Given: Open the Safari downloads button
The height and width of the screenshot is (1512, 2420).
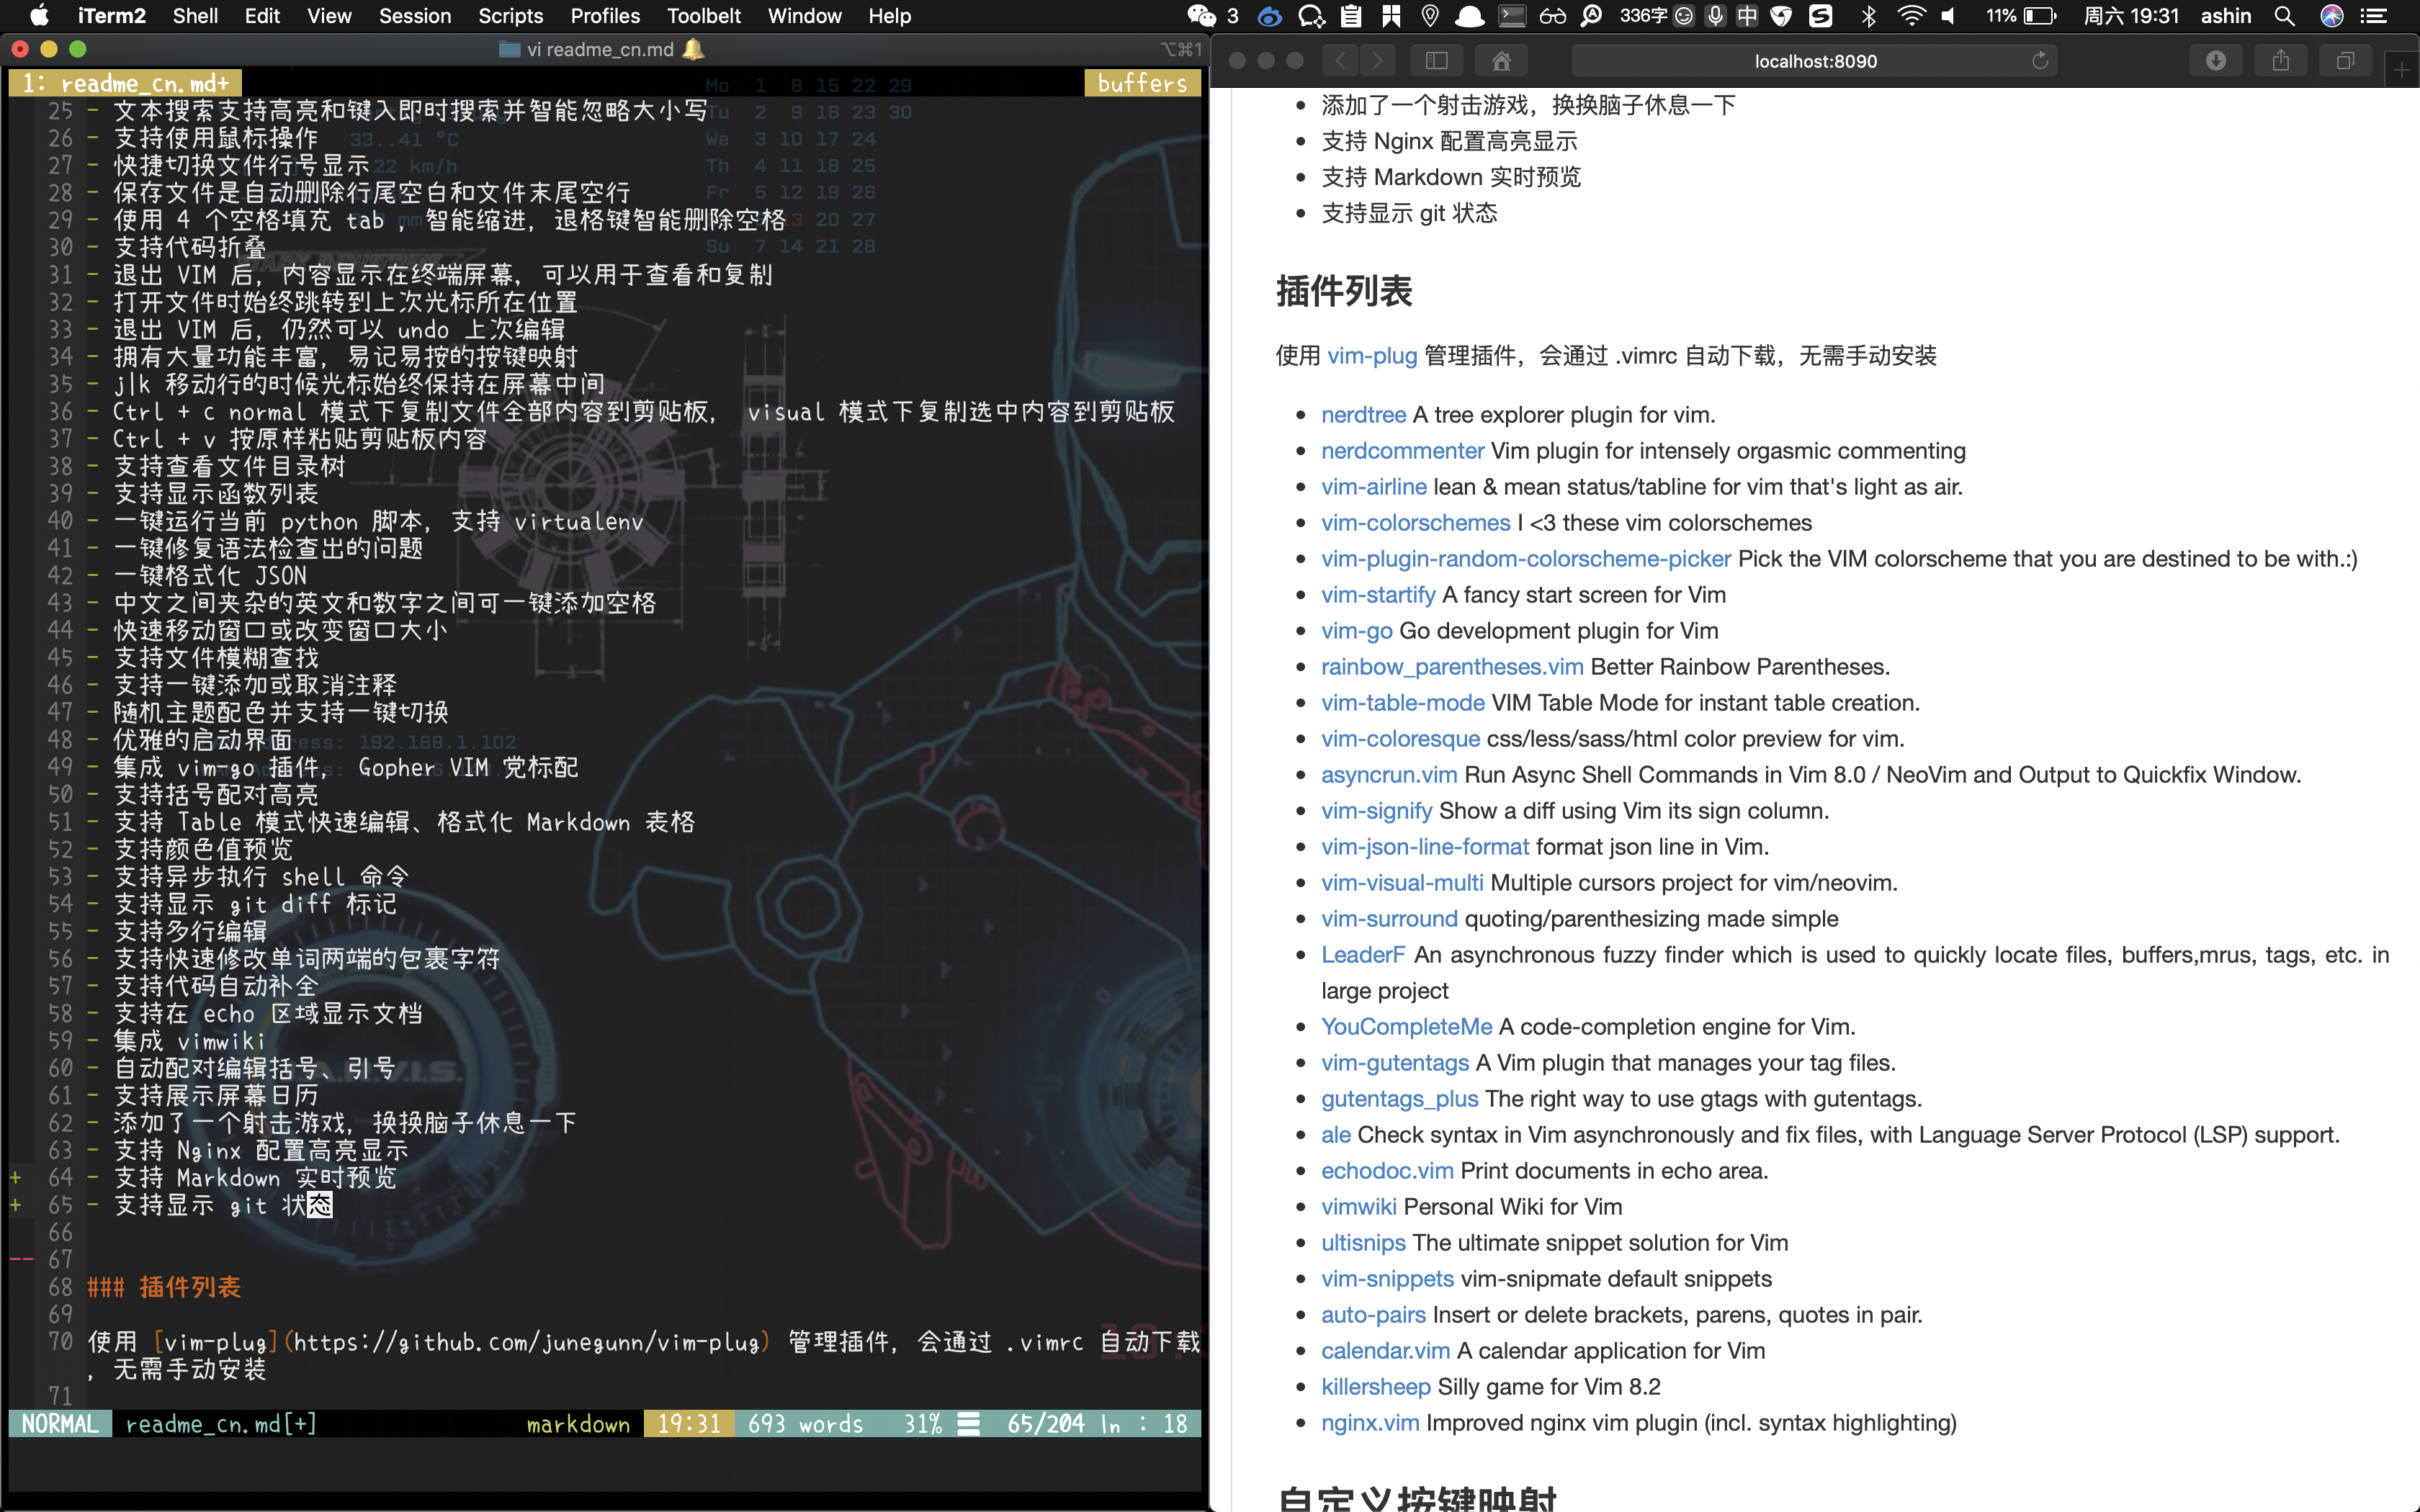Looking at the screenshot, I should point(2216,61).
